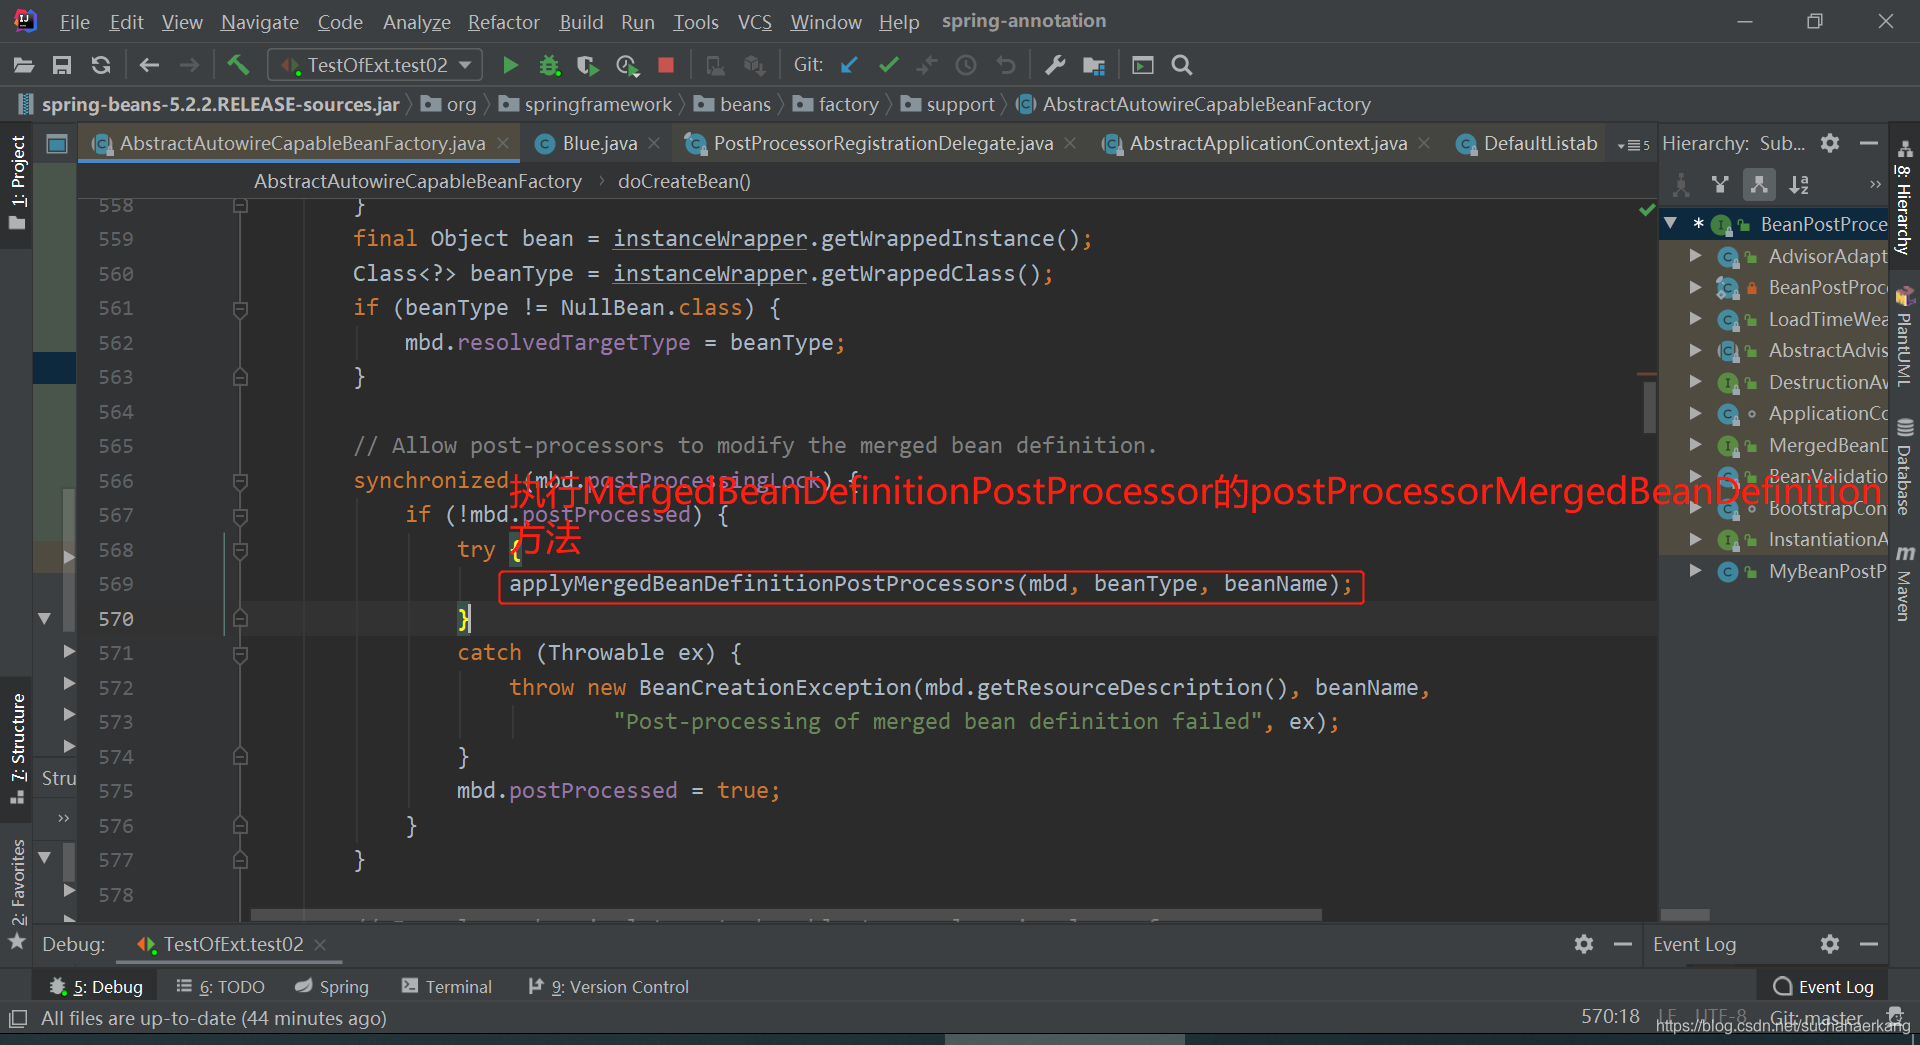Collapse the BeanPostProcessor root node

click(x=1671, y=224)
